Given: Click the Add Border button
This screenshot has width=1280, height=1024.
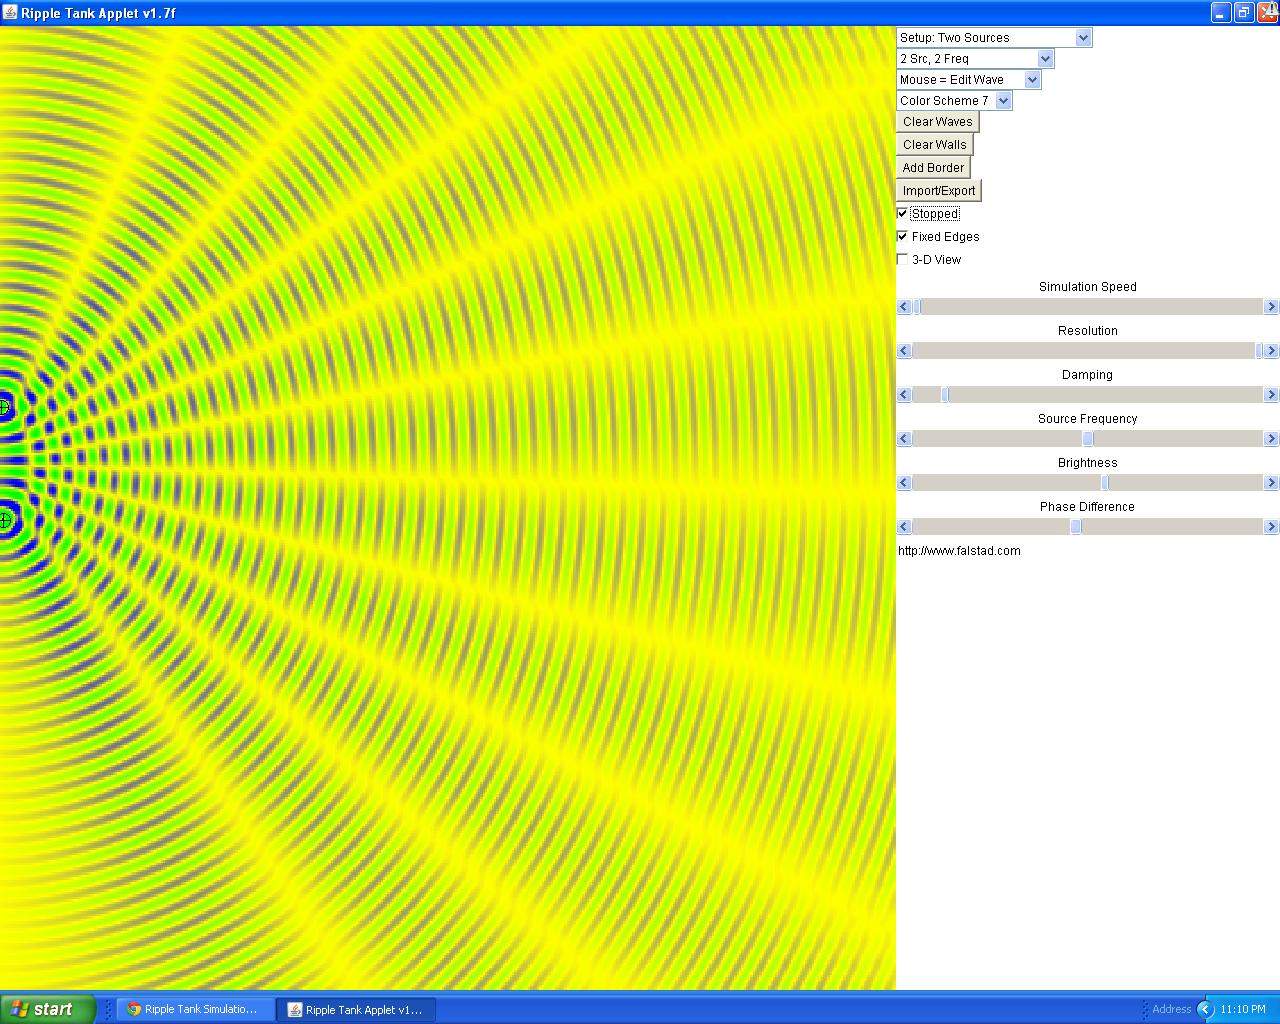Looking at the screenshot, I should pos(933,168).
